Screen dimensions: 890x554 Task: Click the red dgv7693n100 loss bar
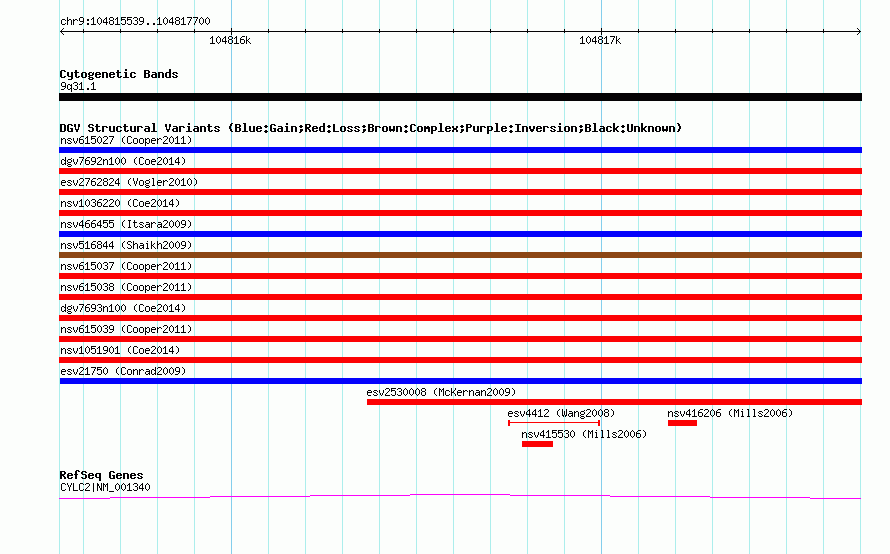[x=460, y=318]
